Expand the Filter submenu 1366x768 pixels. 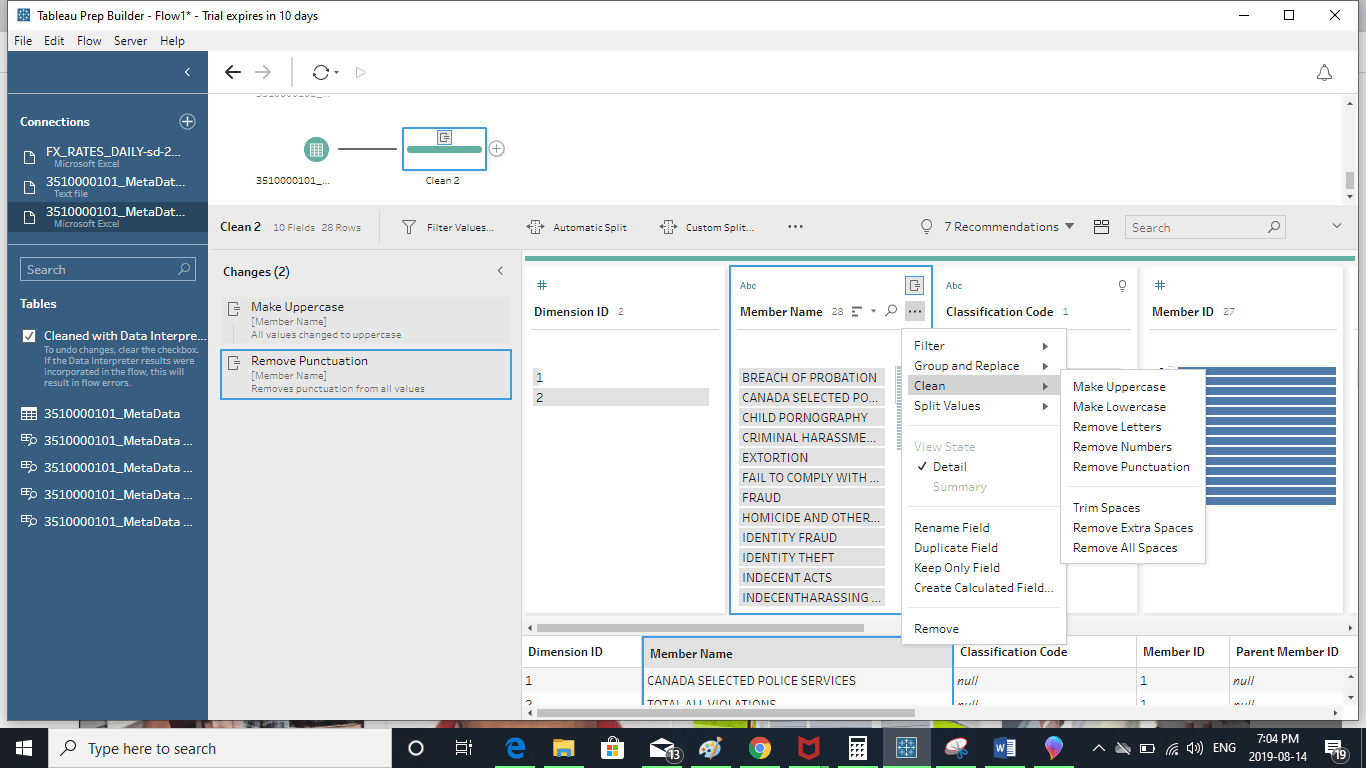984,346
